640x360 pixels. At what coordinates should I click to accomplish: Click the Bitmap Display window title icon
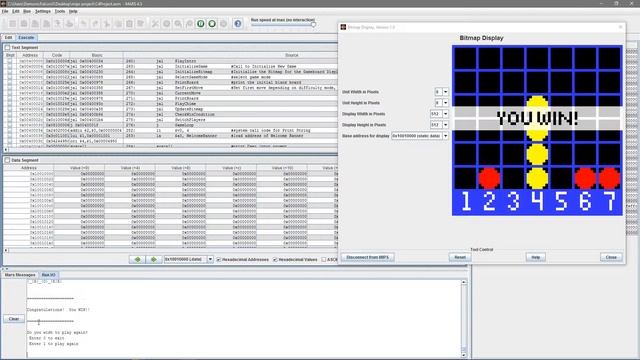coord(343,27)
